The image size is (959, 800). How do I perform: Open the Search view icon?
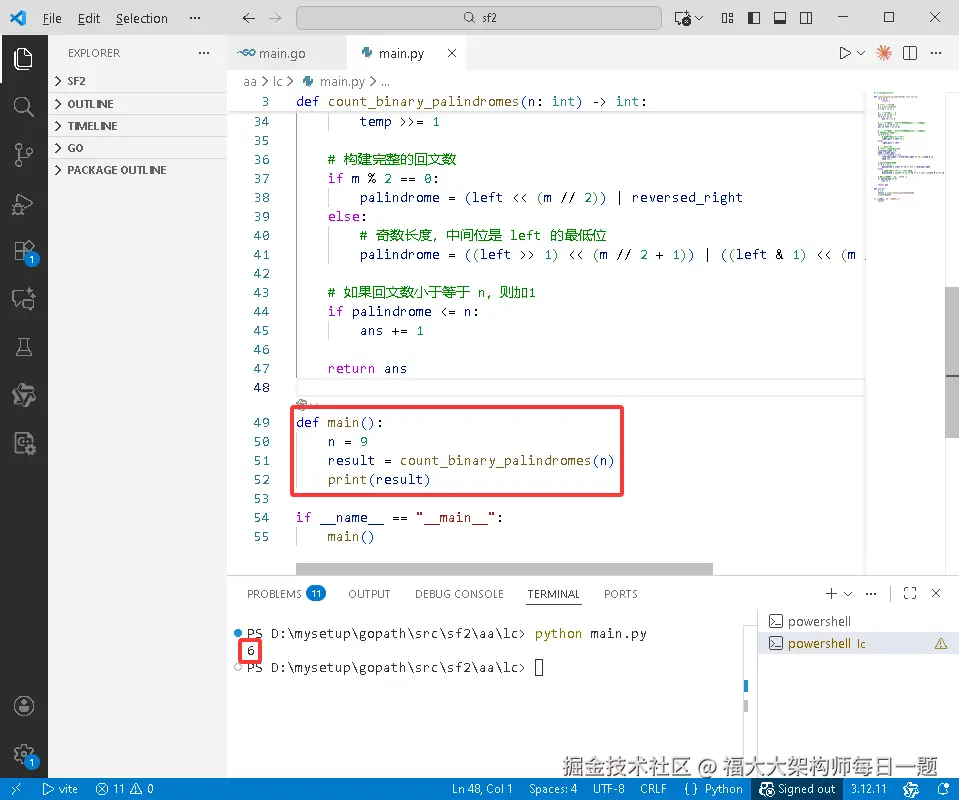[x=23, y=106]
